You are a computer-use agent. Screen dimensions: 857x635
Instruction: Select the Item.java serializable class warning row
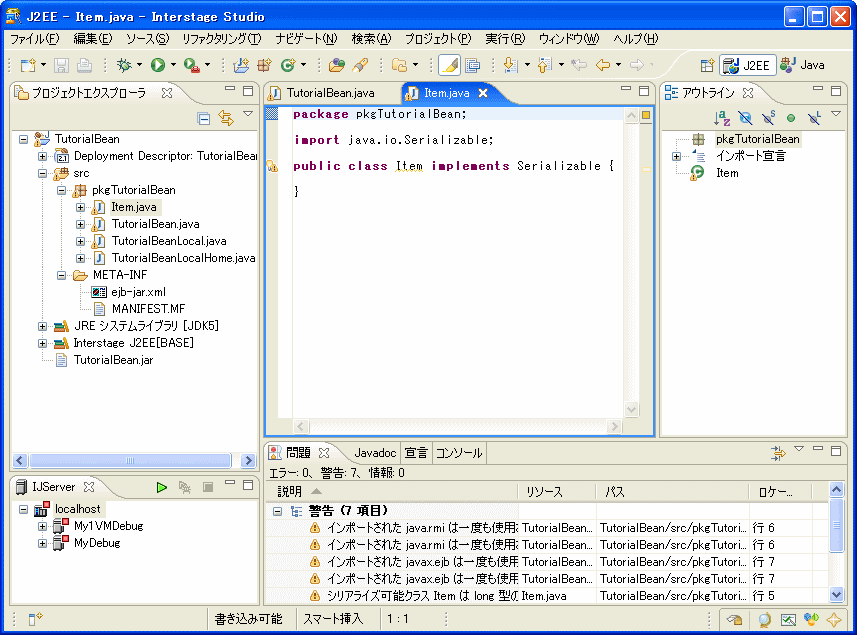[547, 596]
